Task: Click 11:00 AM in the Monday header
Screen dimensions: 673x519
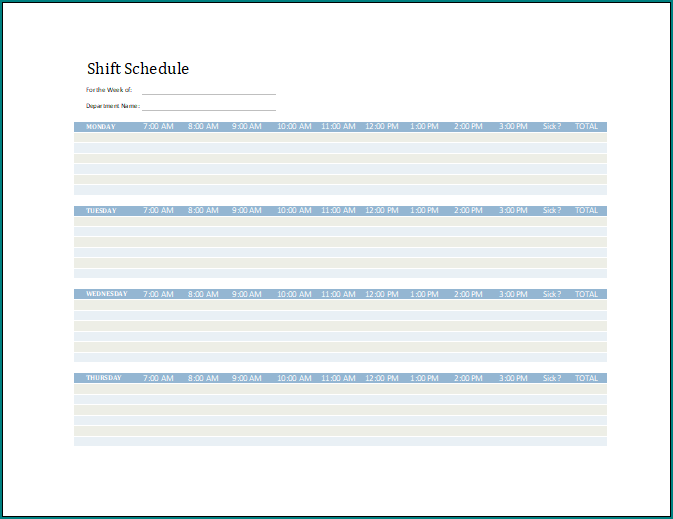Action: pos(338,126)
